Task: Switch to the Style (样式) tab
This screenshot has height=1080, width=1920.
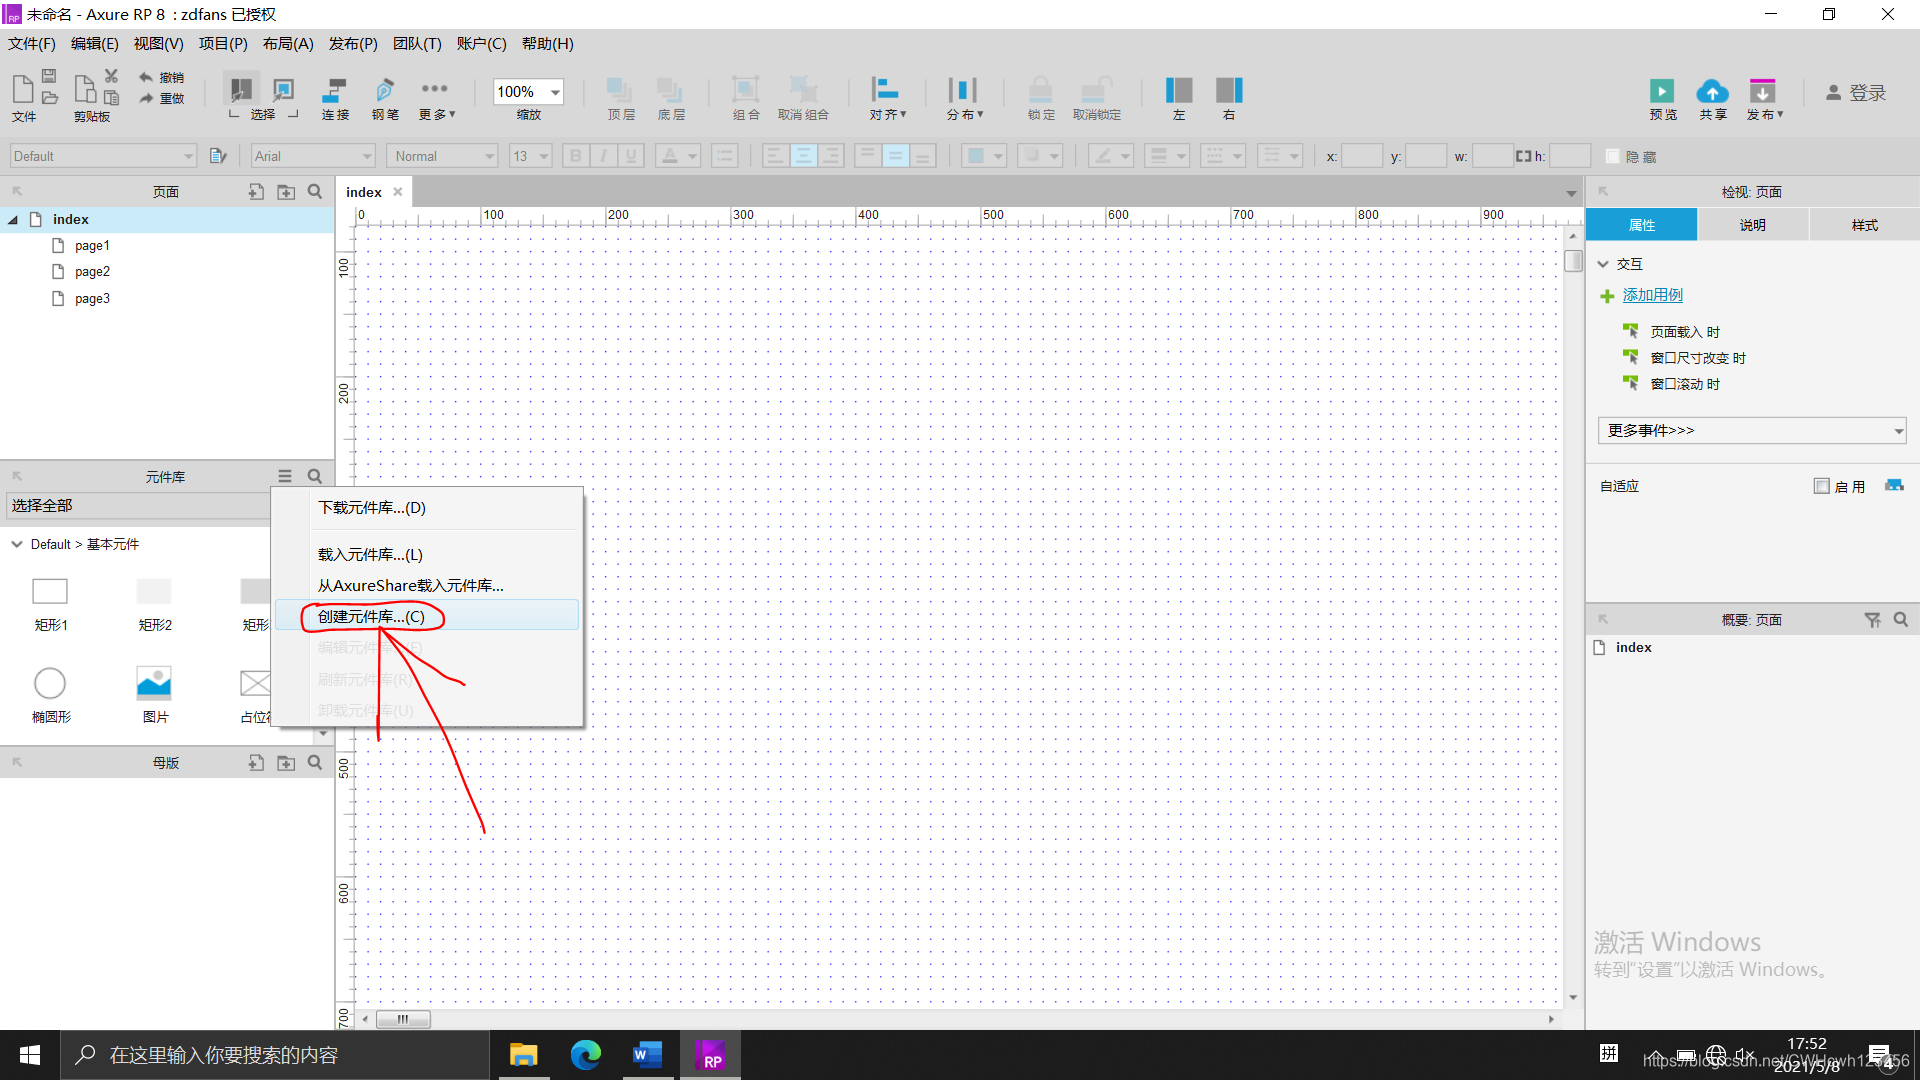Action: tap(1864, 225)
